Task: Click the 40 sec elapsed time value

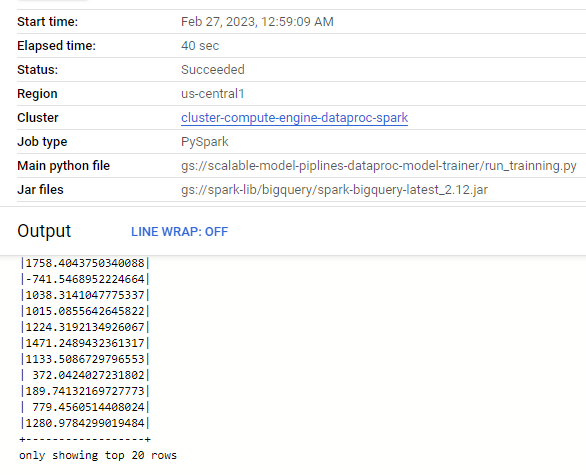Action: [200, 46]
